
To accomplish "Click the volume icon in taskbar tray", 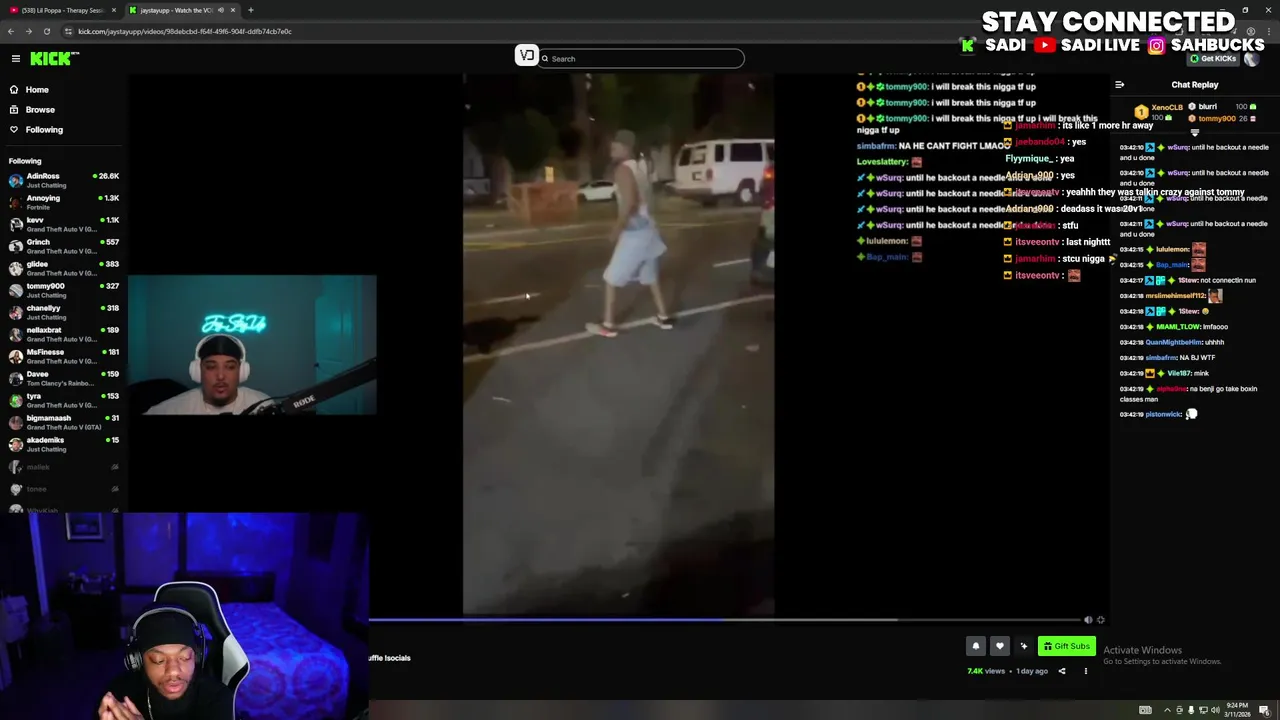I will click(x=1215, y=711).
